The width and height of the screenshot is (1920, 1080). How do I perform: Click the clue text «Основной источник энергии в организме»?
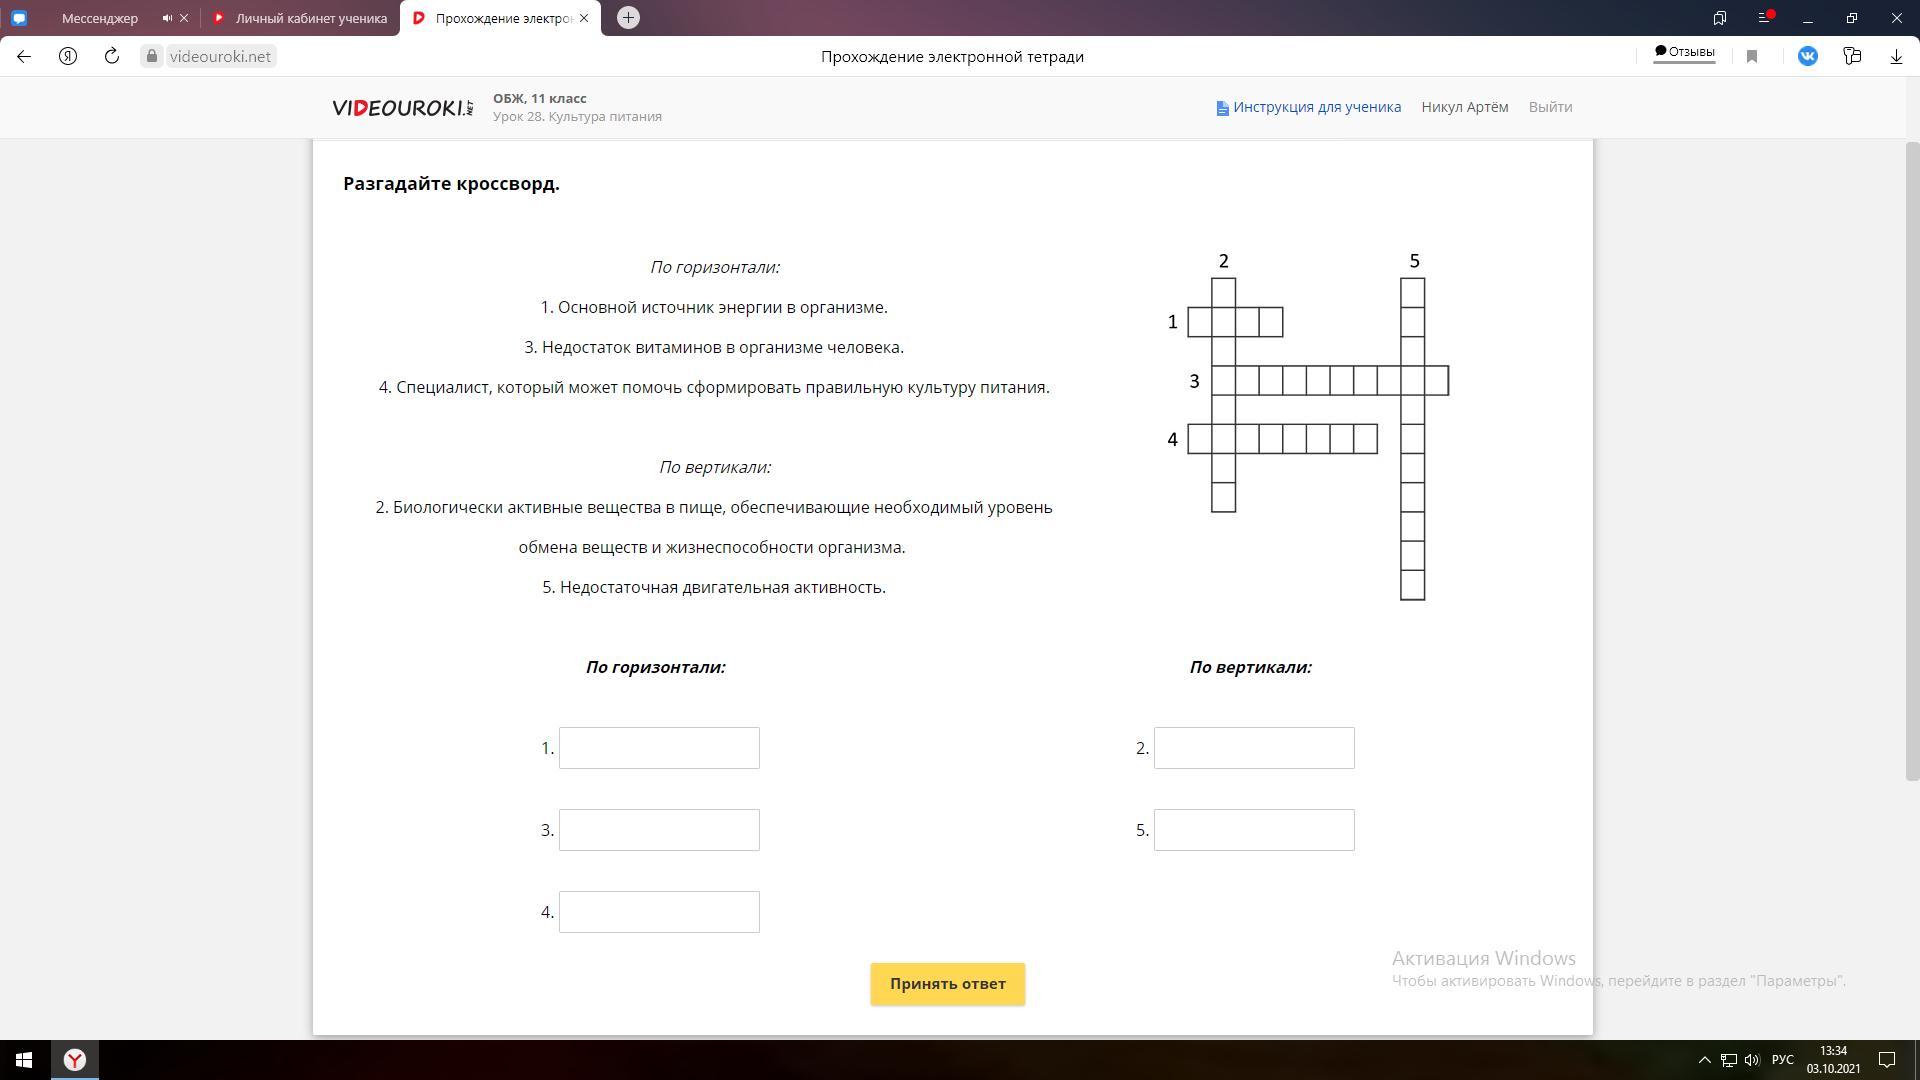tap(722, 307)
